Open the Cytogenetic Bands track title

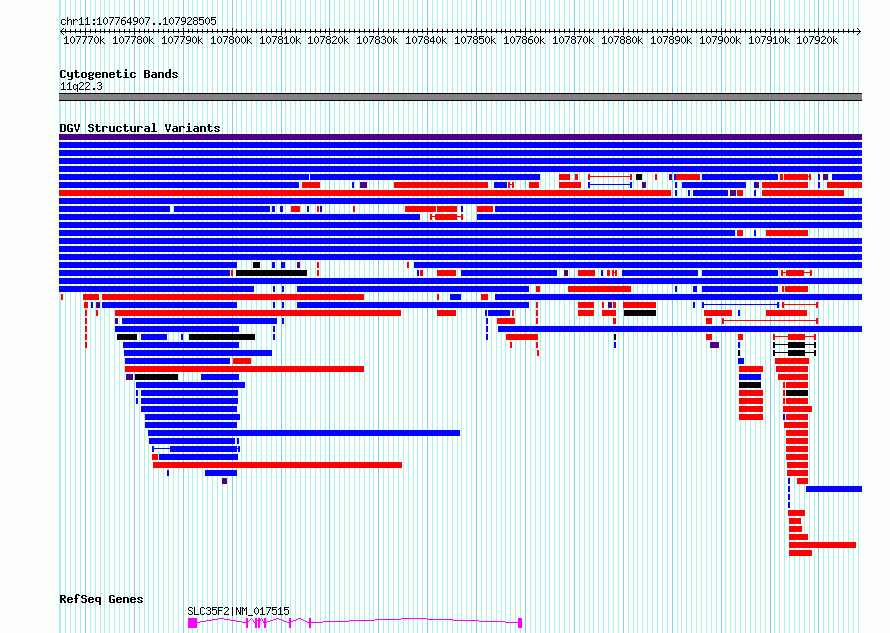point(119,74)
